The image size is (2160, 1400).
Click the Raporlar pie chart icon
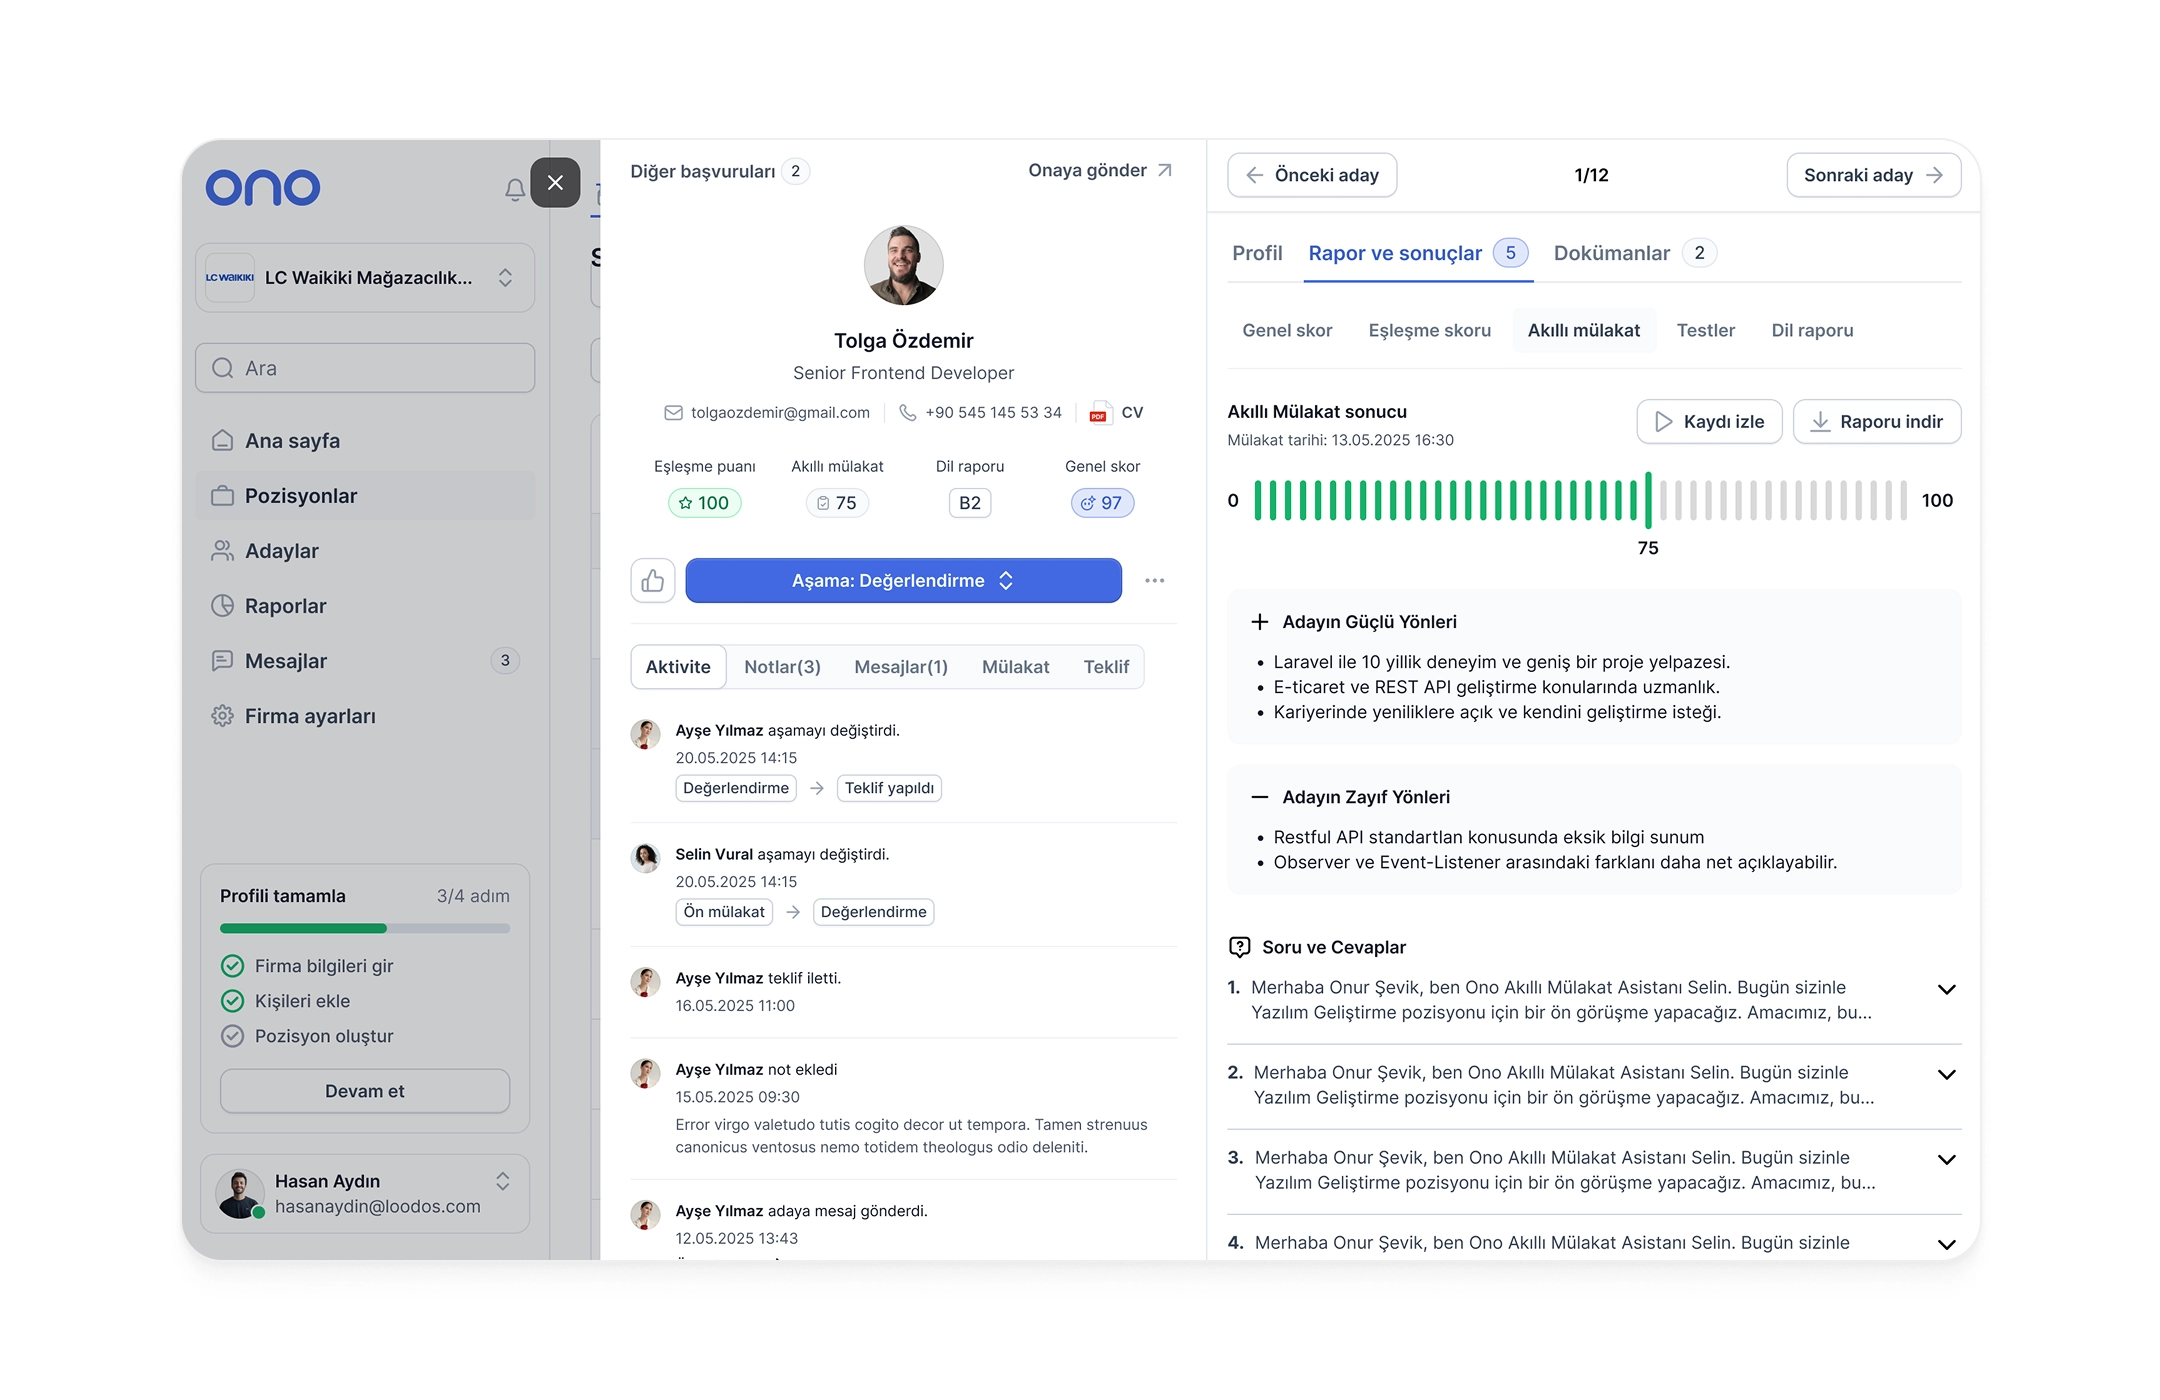point(222,606)
